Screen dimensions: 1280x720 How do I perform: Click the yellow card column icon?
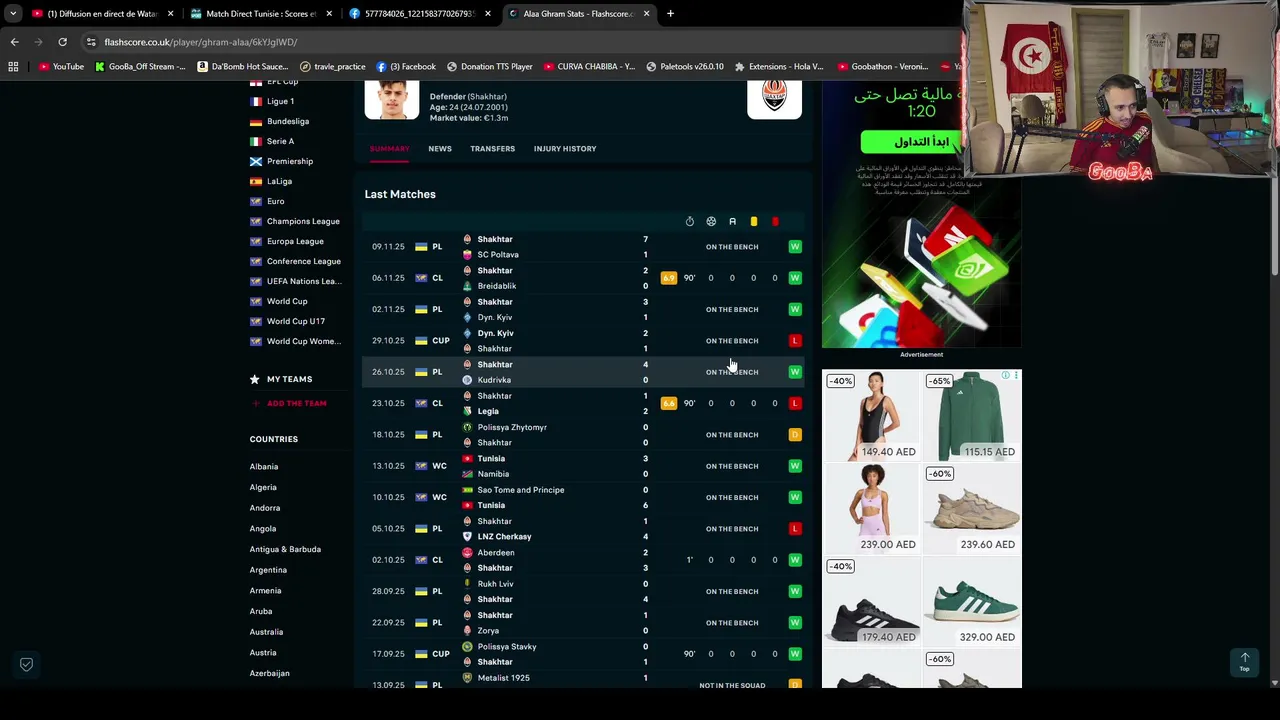click(754, 222)
